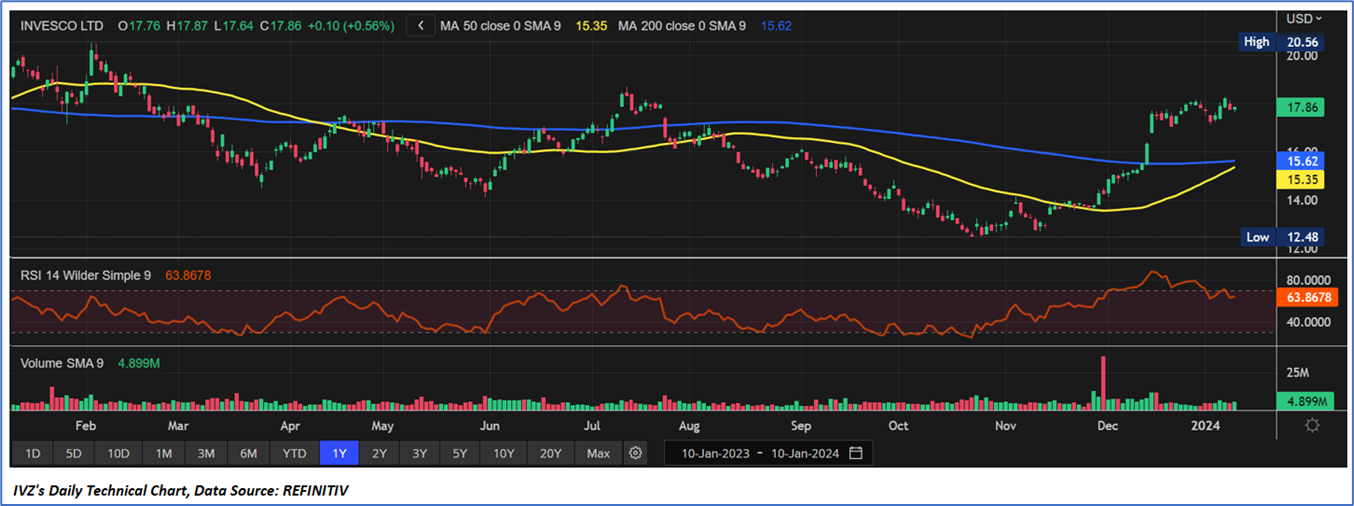This screenshot has width=1354, height=506.
Task: Click the Volume SMA 9 label
Action: pos(62,363)
